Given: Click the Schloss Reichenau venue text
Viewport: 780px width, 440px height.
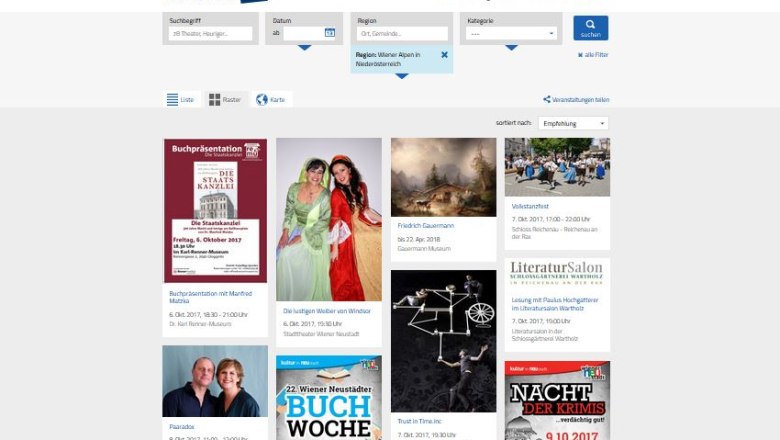Looking at the screenshot, I should pos(555,233).
